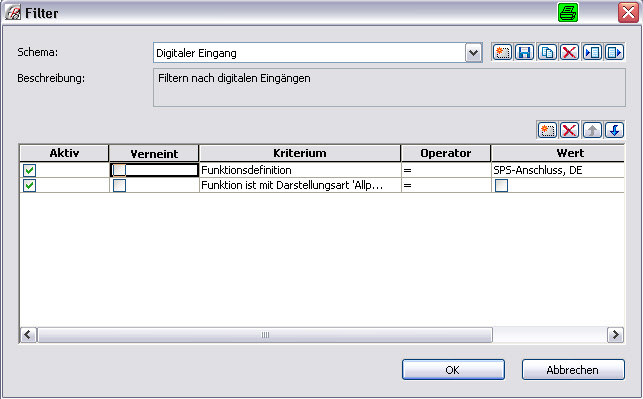This screenshot has height=399, width=643.
Task: Click the horizontal scrollbar left arrow
Action: tap(28, 335)
